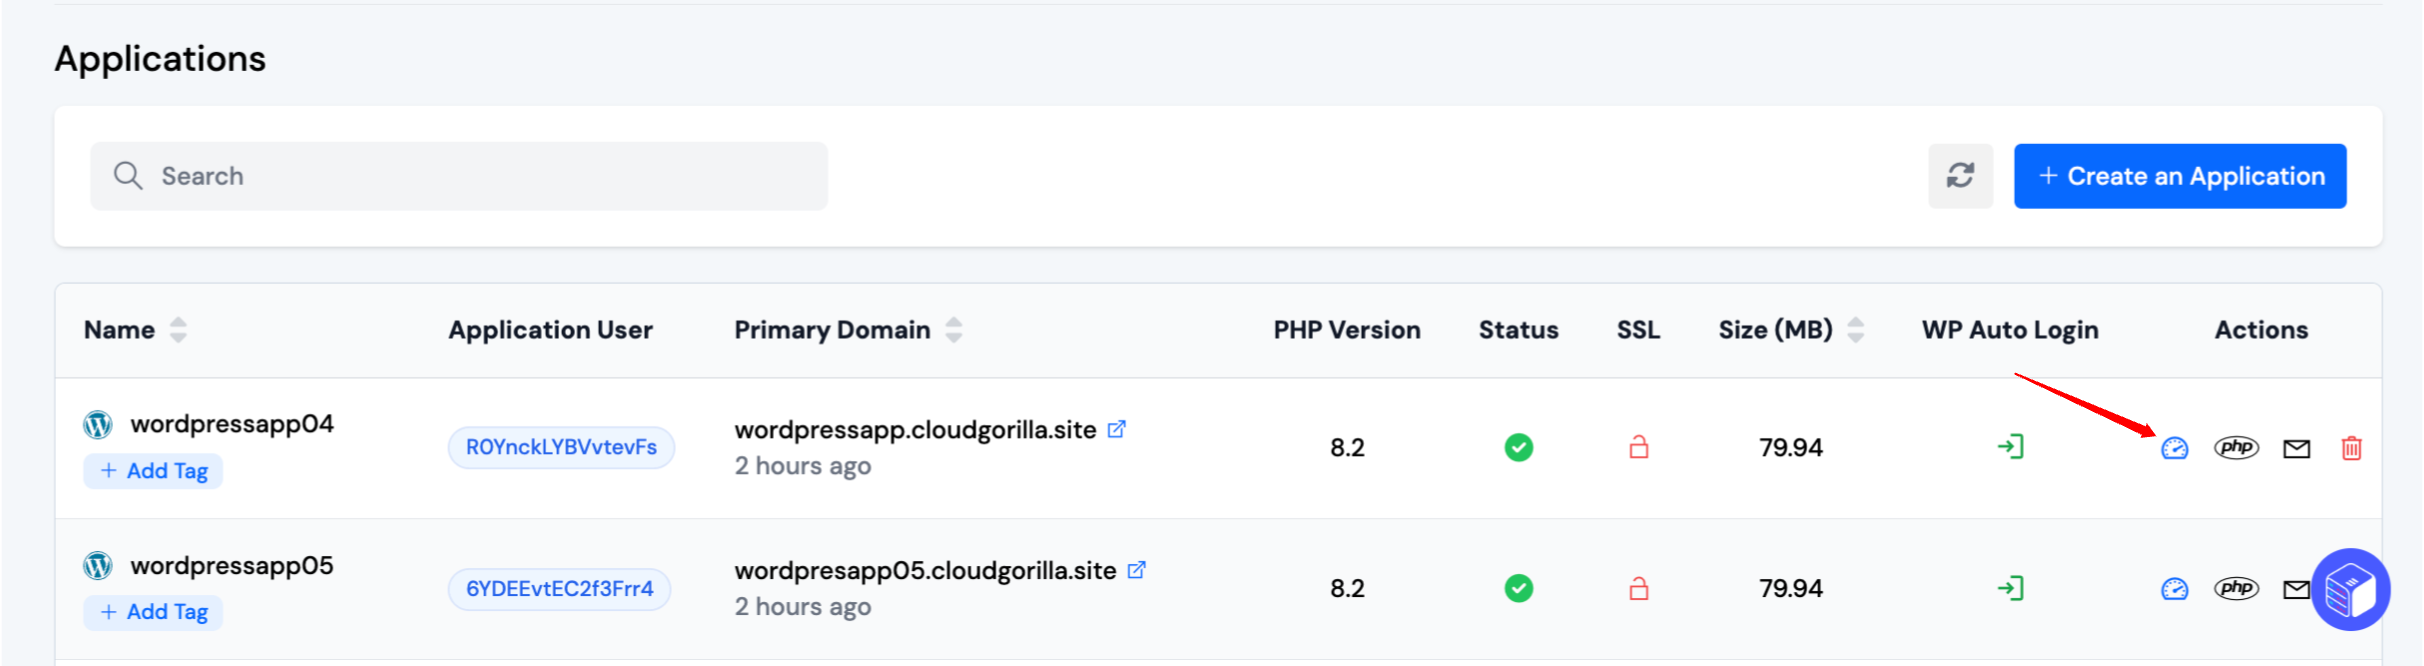2424x666 pixels.
Task: Open PHP settings for wordpressapp04
Action: click(2236, 447)
